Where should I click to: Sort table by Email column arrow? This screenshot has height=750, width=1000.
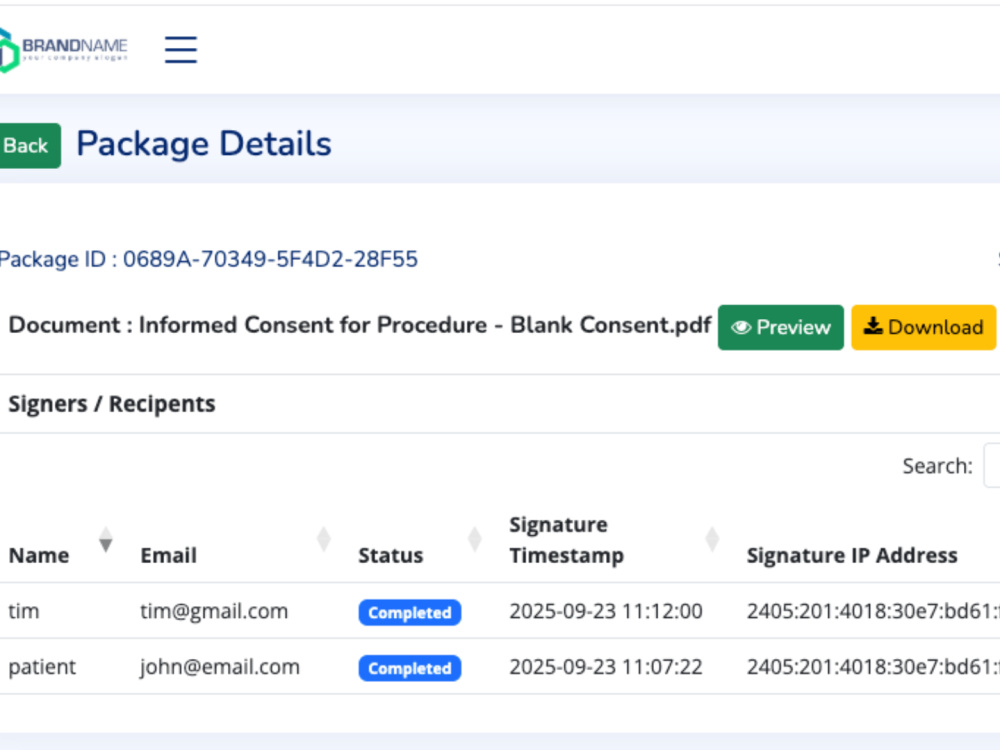324,540
